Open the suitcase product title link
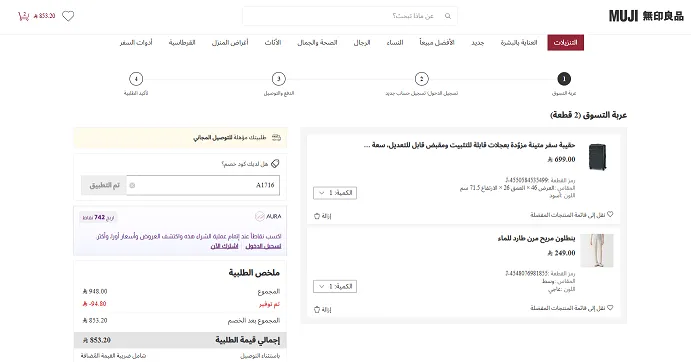Screen dimensions: 691x362 tap(469, 145)
